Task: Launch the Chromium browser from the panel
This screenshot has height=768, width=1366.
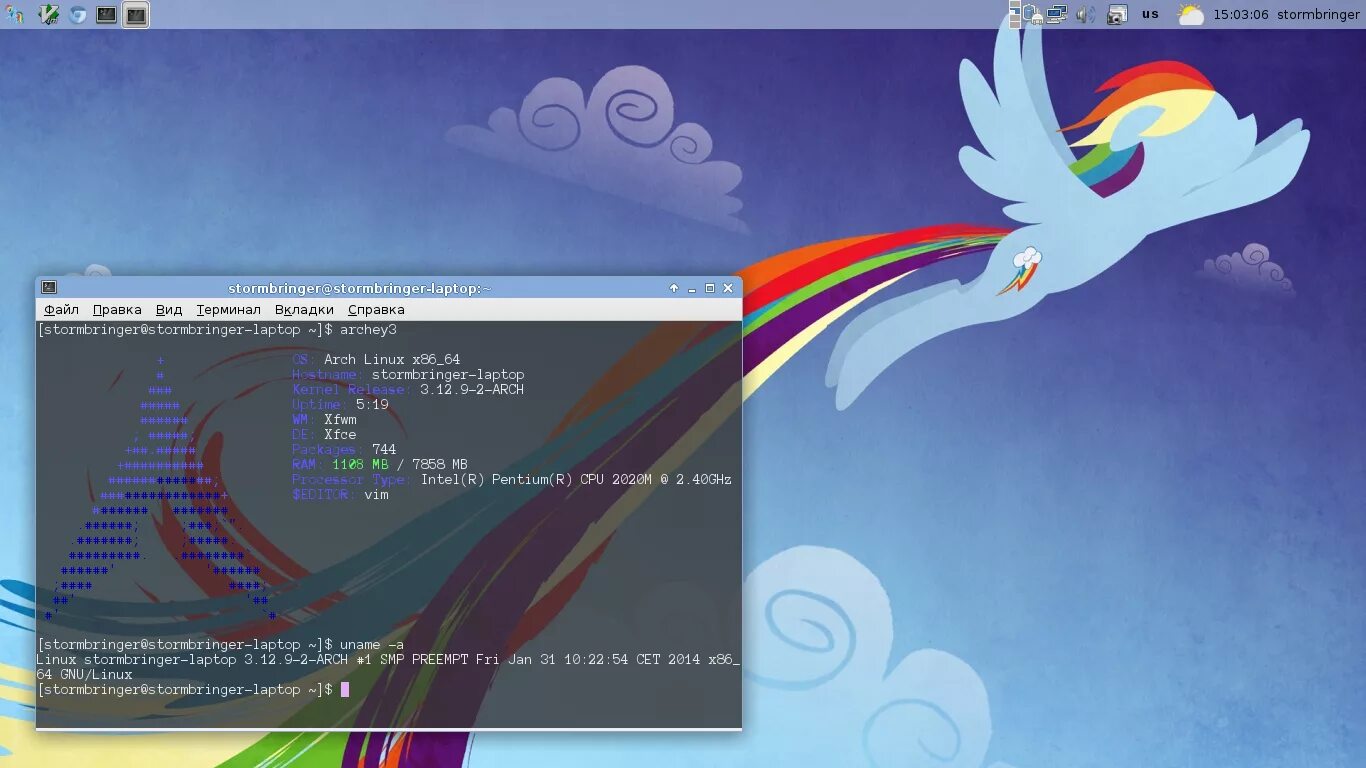Action: (77, 14)
